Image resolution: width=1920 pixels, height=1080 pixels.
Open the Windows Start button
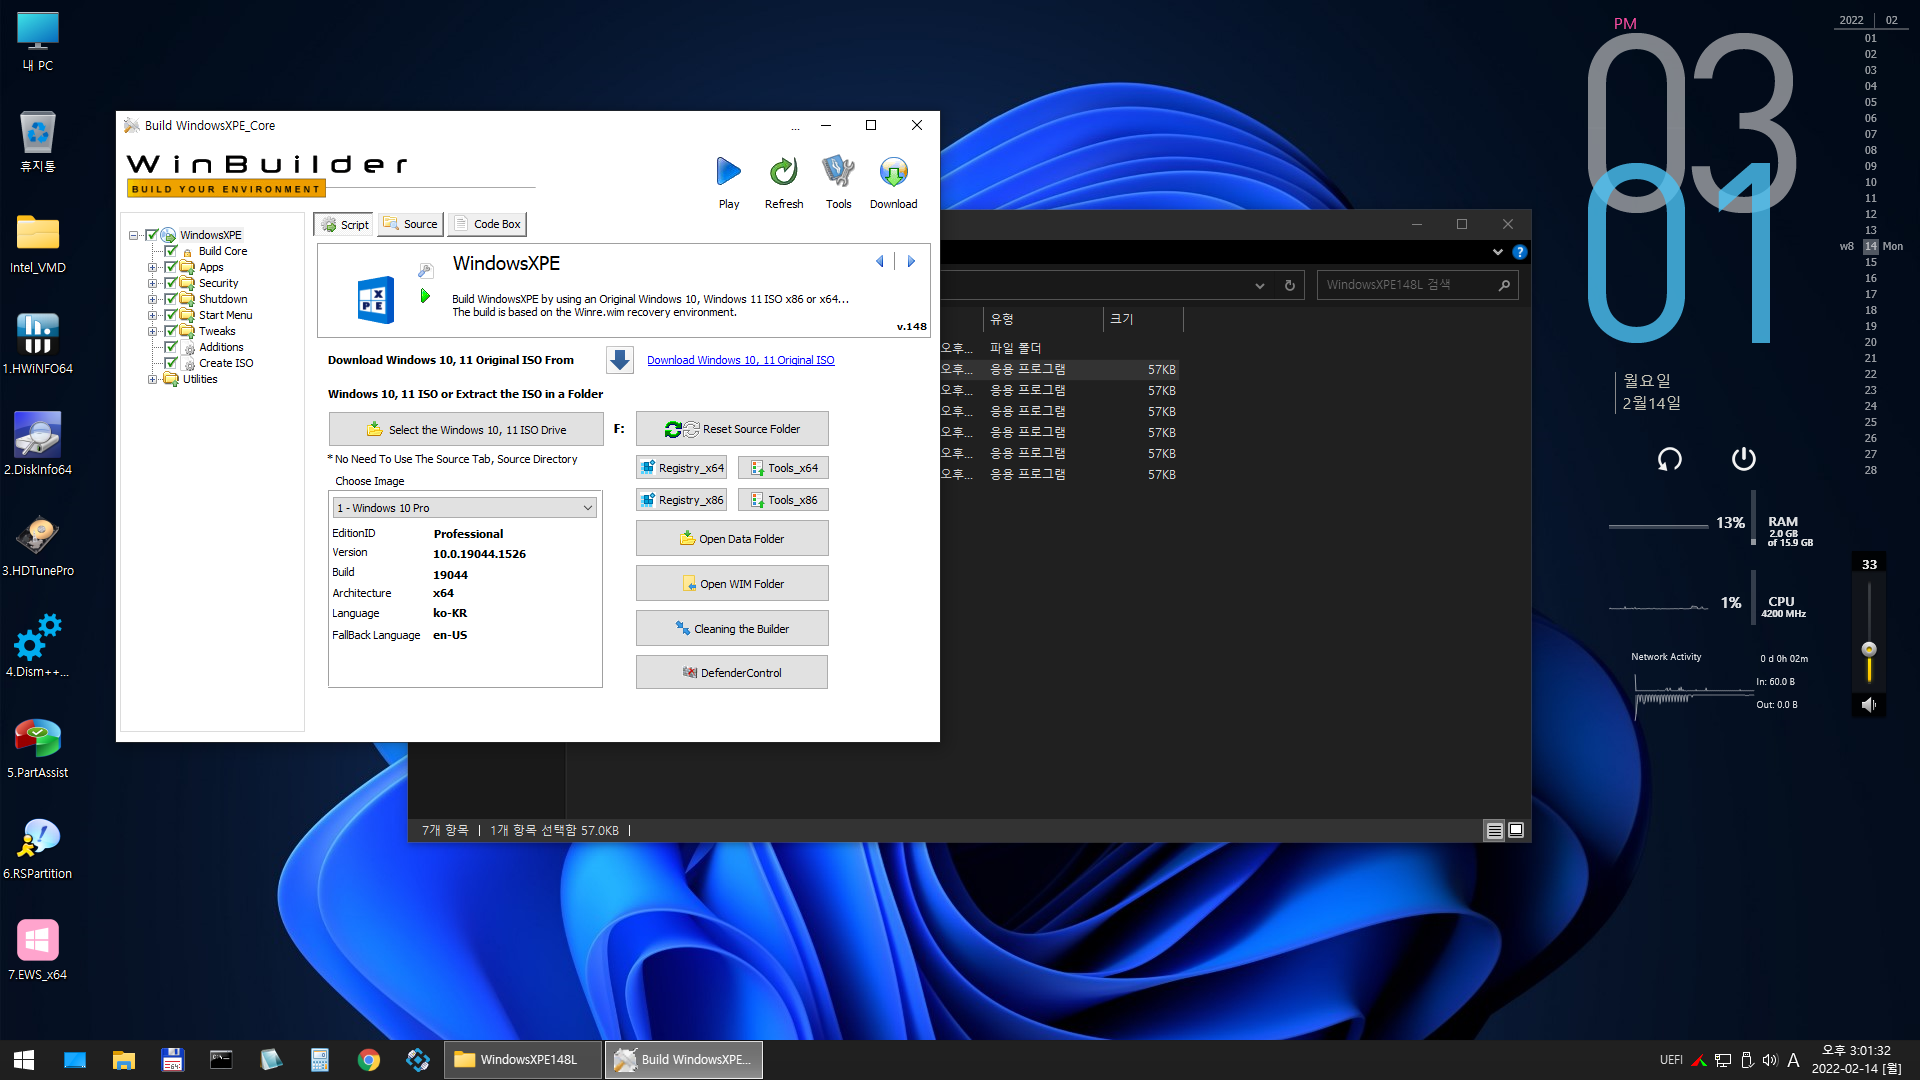point(24,1060)
